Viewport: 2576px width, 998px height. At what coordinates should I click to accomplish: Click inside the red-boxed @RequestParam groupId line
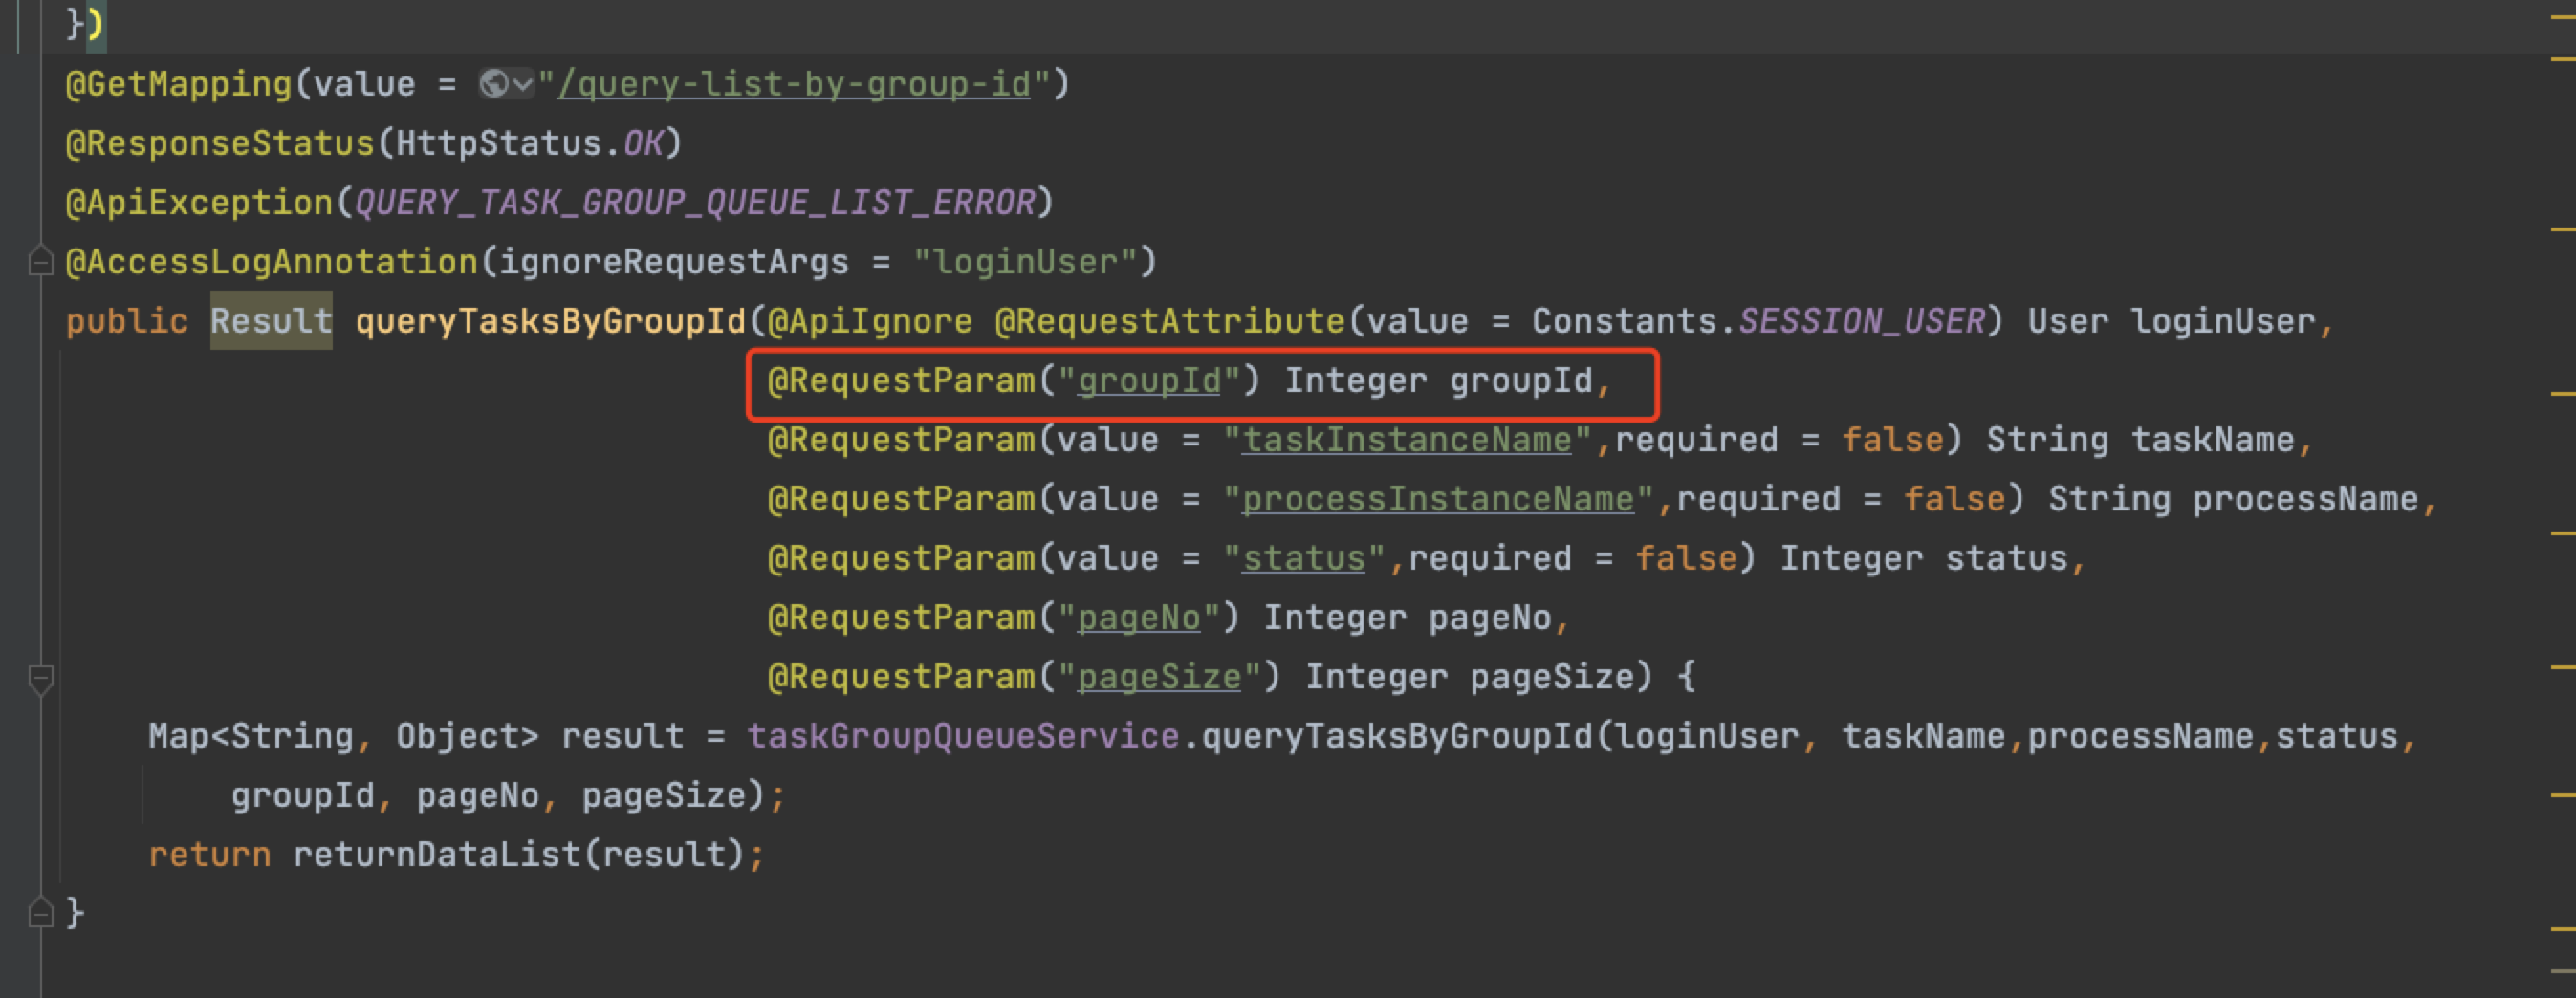[1200, 381]
